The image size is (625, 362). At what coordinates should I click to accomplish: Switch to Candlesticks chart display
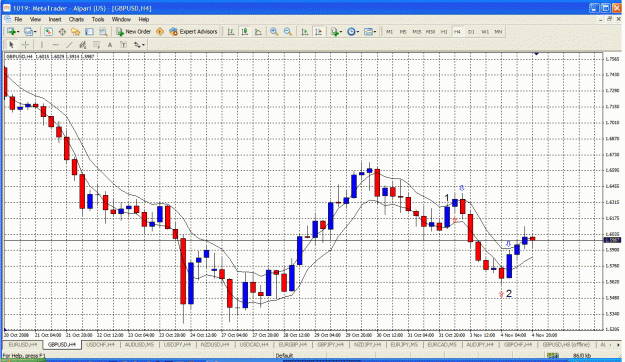244,31
